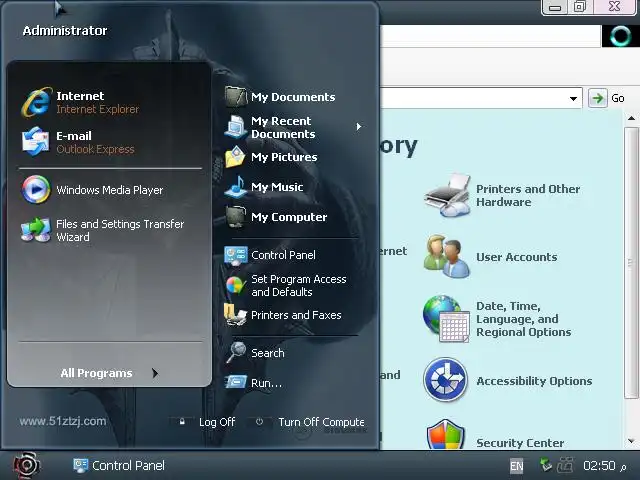Click the Control Panel icon in Start menu
The image size is (640, 480).
(x=236, y=256)
